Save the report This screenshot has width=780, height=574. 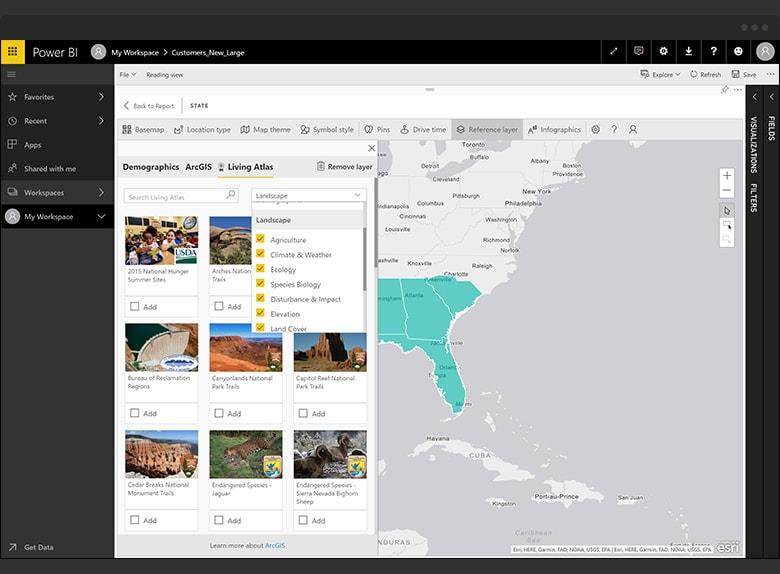point(744,75)
